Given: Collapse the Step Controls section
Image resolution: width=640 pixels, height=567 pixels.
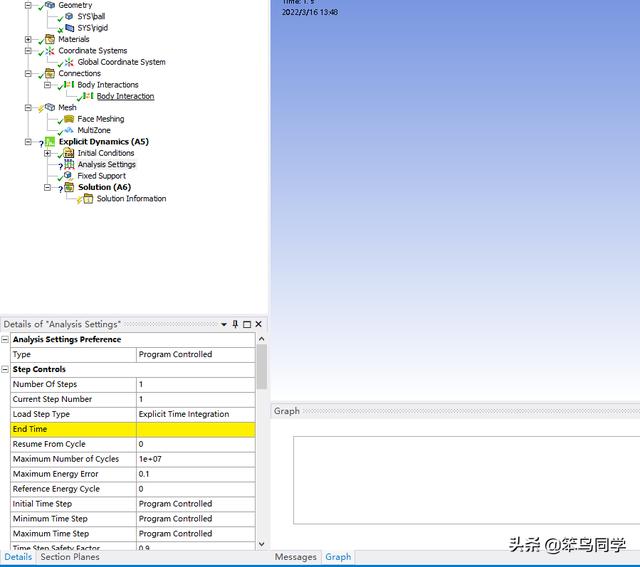Looking at the screenshot, I should 5,369.
